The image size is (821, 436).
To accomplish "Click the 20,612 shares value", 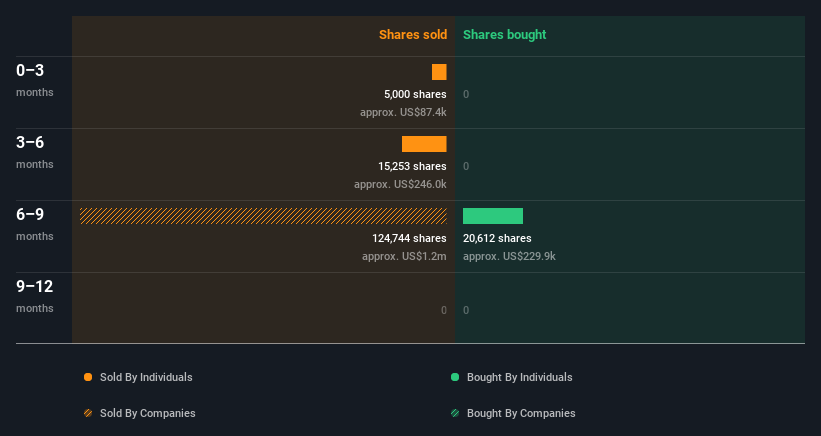I will coord(497,239).
